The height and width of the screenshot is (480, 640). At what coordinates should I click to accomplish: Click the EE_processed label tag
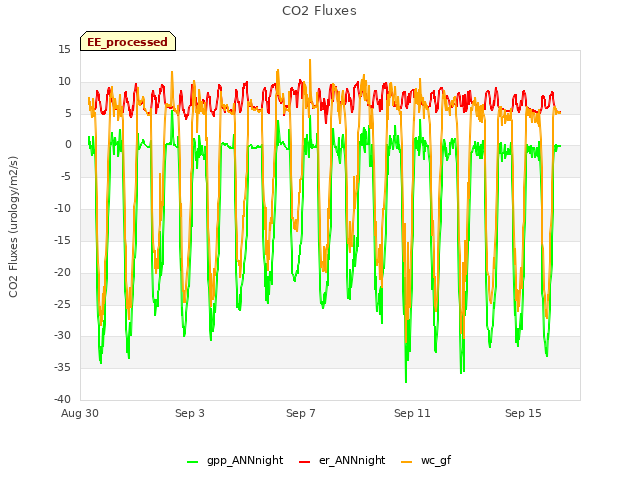pos(128,41)
